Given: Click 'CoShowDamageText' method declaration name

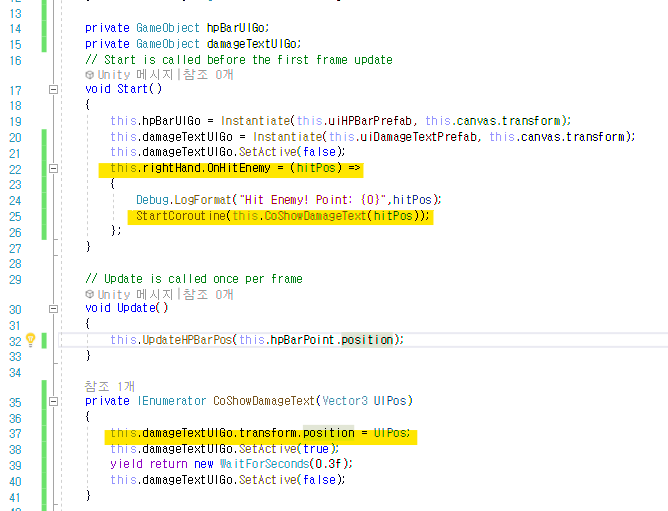Looking at the screenshot, I should [264, 401].
